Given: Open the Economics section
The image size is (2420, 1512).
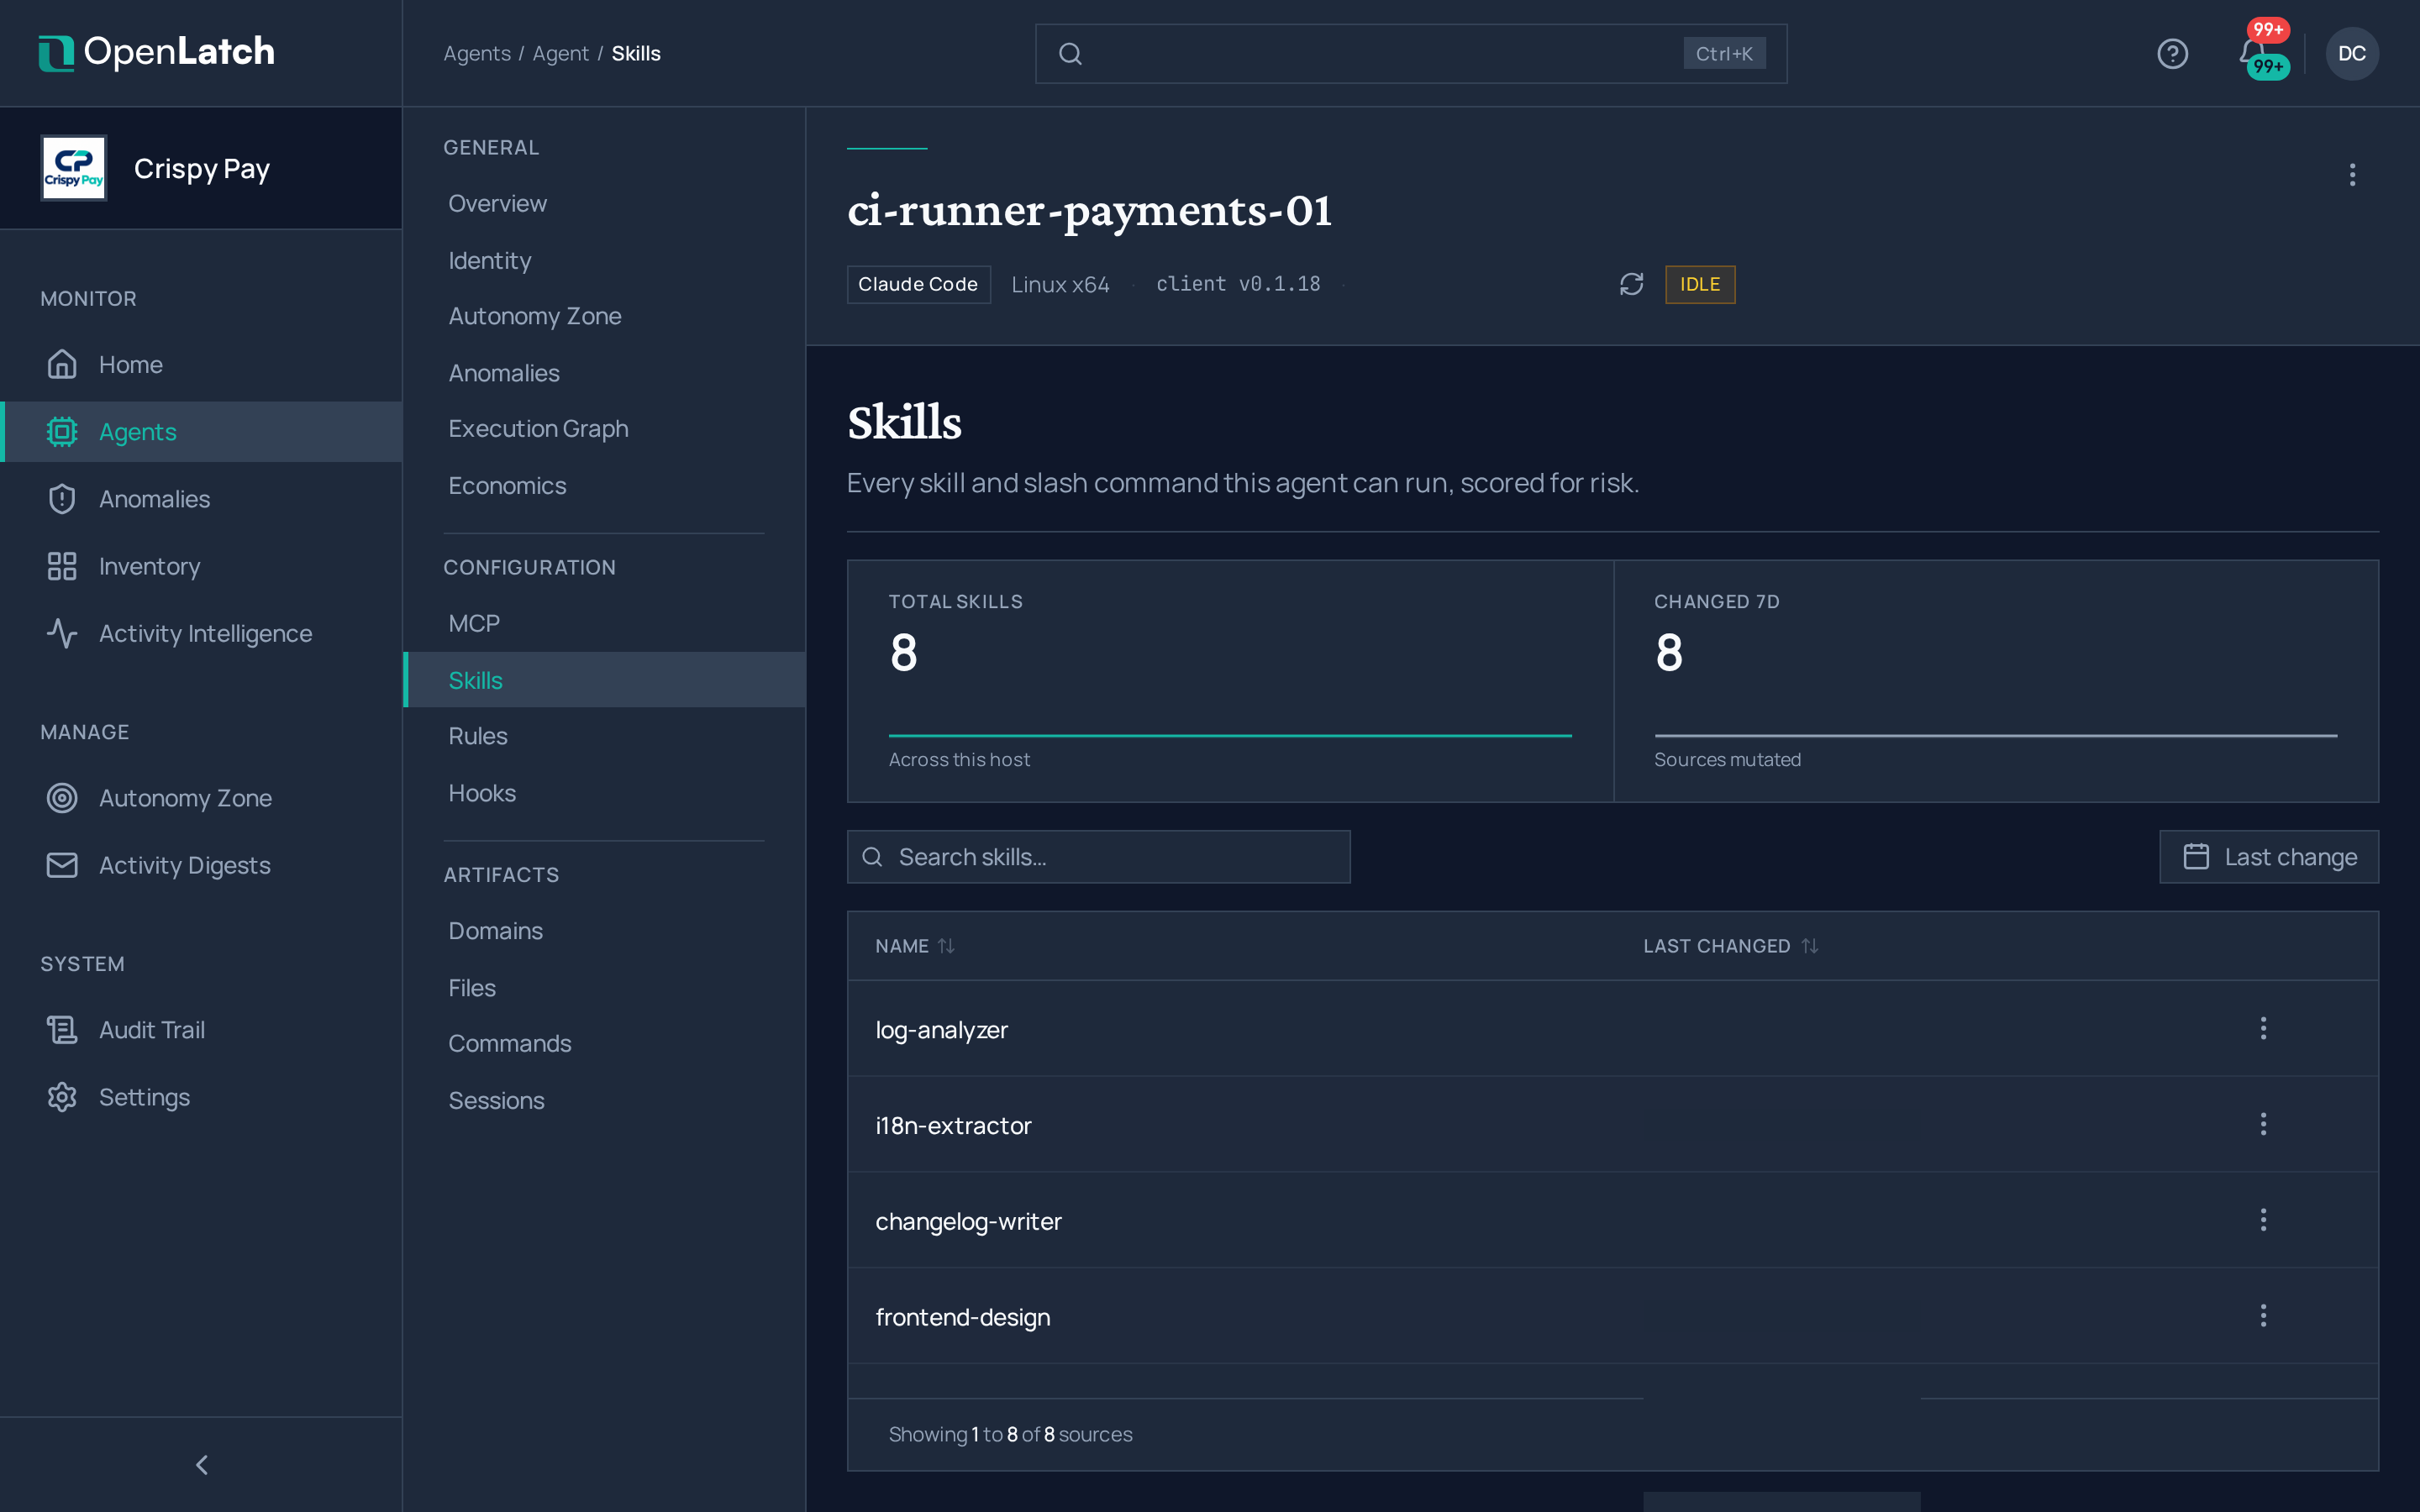Looking at the screenshot, I should [604, 485].
